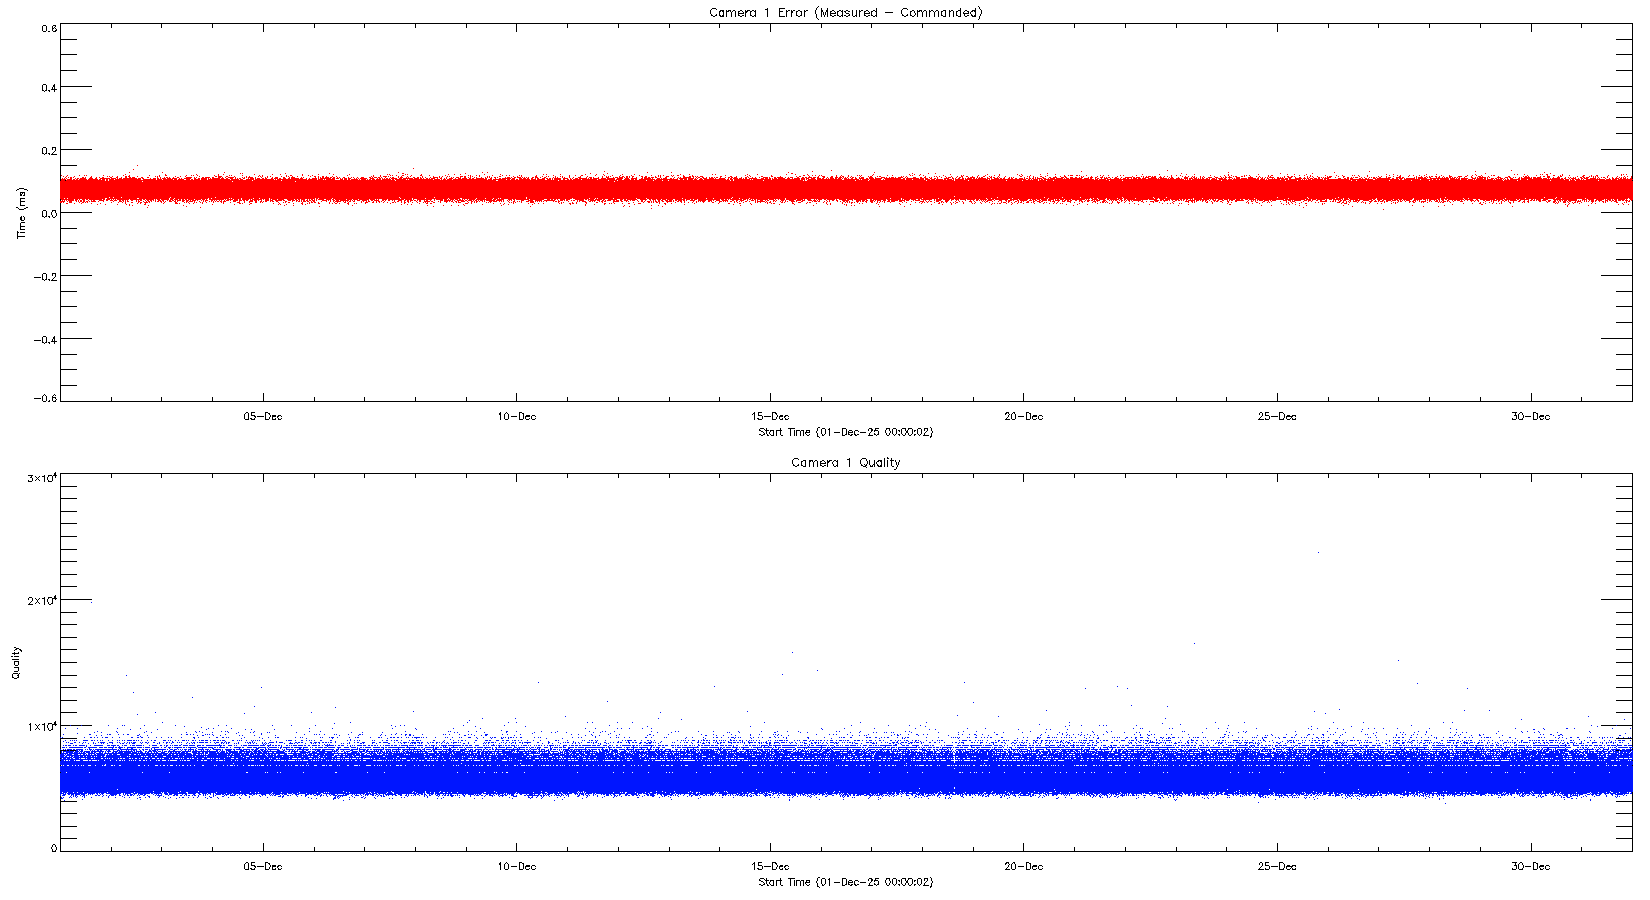Select the 1×10⁴ y-axis value on quality chart
This screenshot has width=1650, height=900.
point(42,727)
